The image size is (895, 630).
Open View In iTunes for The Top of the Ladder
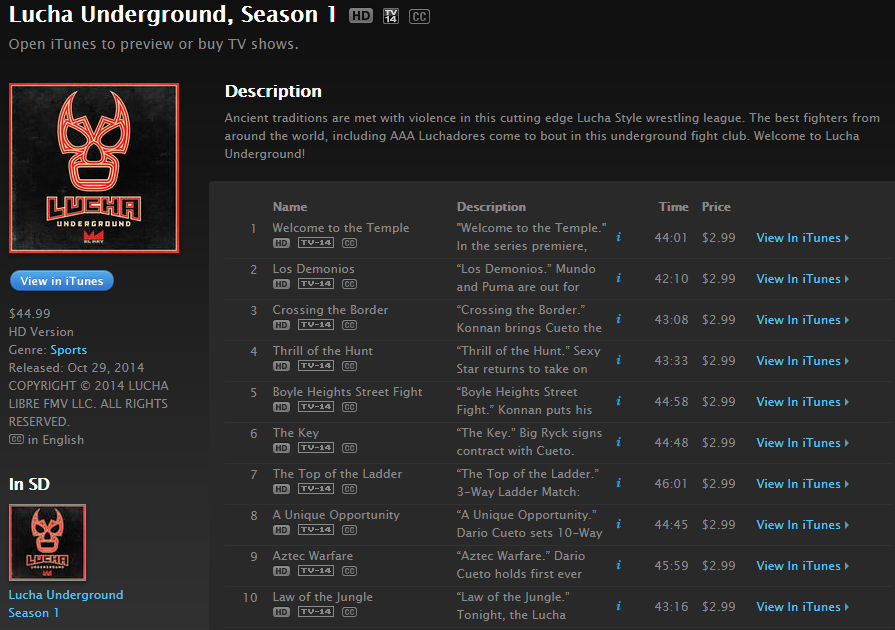pos(803,484)
